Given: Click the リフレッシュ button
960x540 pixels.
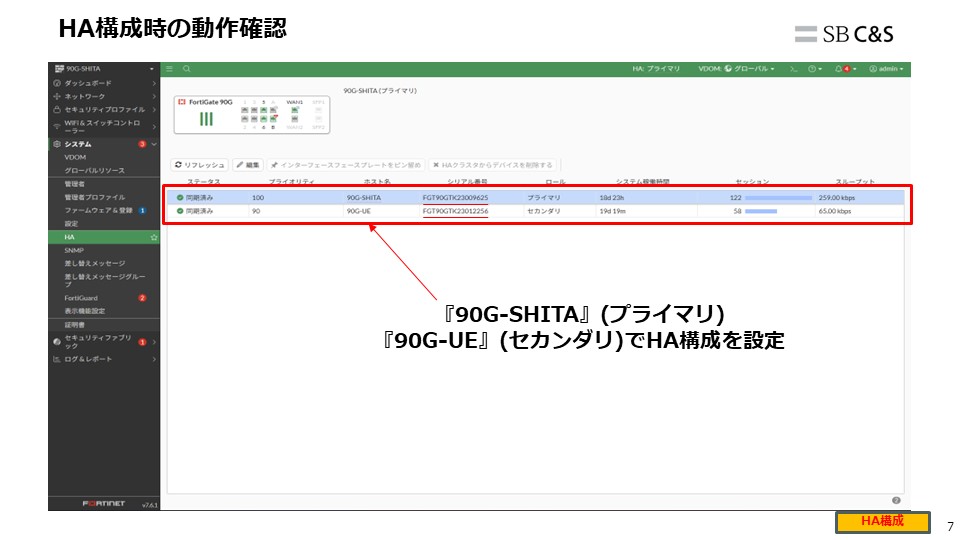Looking at the screenshot, I should tap(200, 165).
